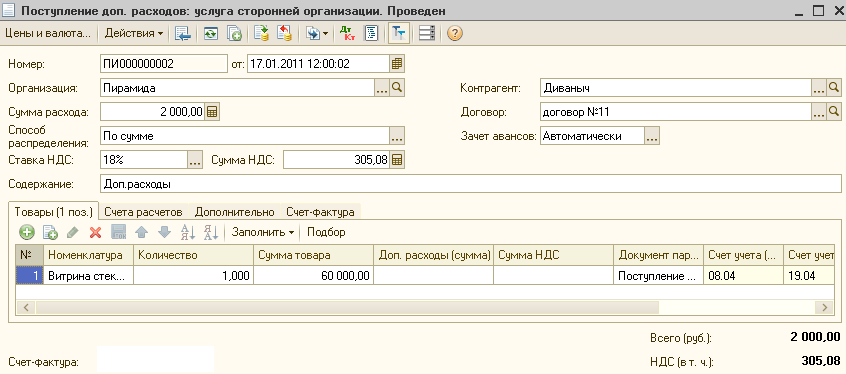Click the magnifier icon next to Пирамида
This screenshot has width=846, height=374.
[x=397, y=88]
